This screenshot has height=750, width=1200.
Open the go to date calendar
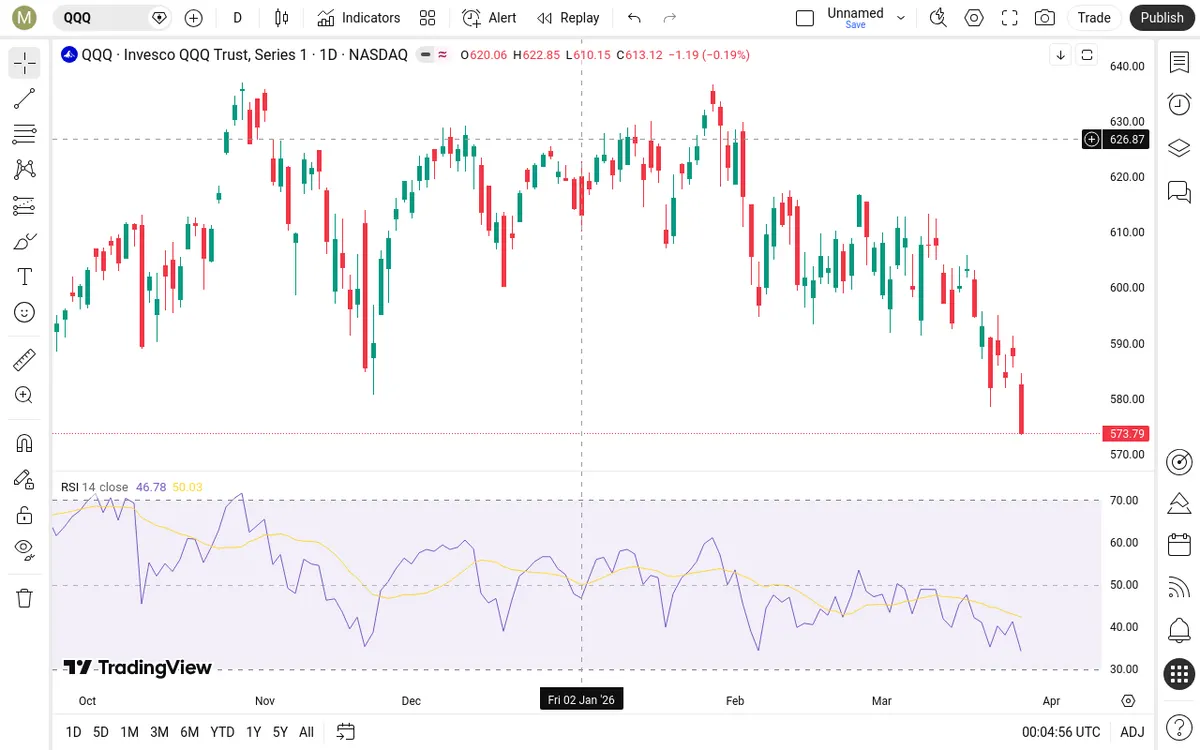click(346, 732)
